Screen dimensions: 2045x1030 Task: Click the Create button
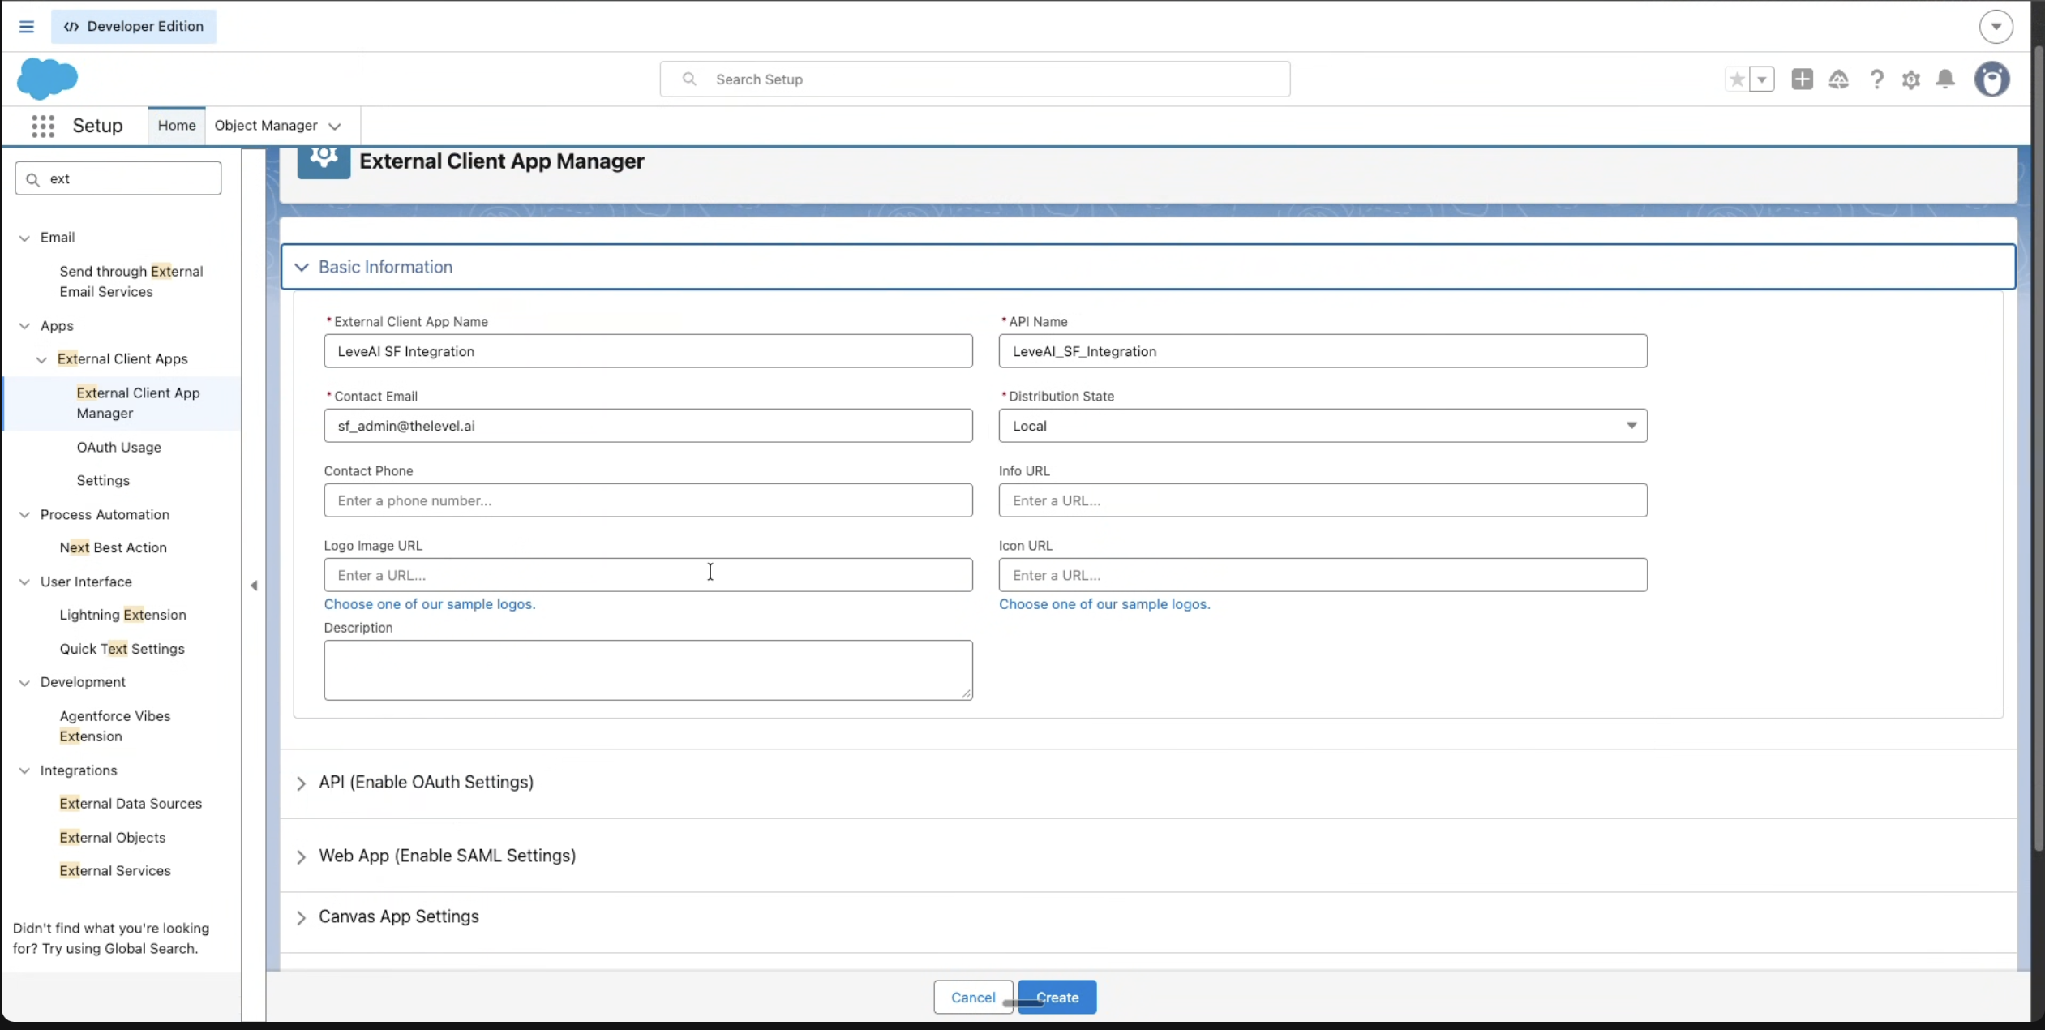[x=1057, y=997]
